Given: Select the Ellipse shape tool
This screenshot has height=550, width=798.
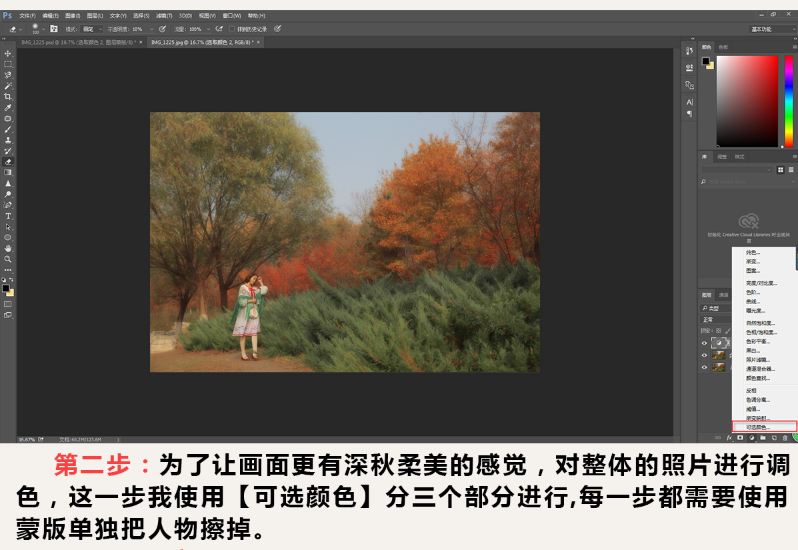Looking at the screenshot, I should (8, 238).
